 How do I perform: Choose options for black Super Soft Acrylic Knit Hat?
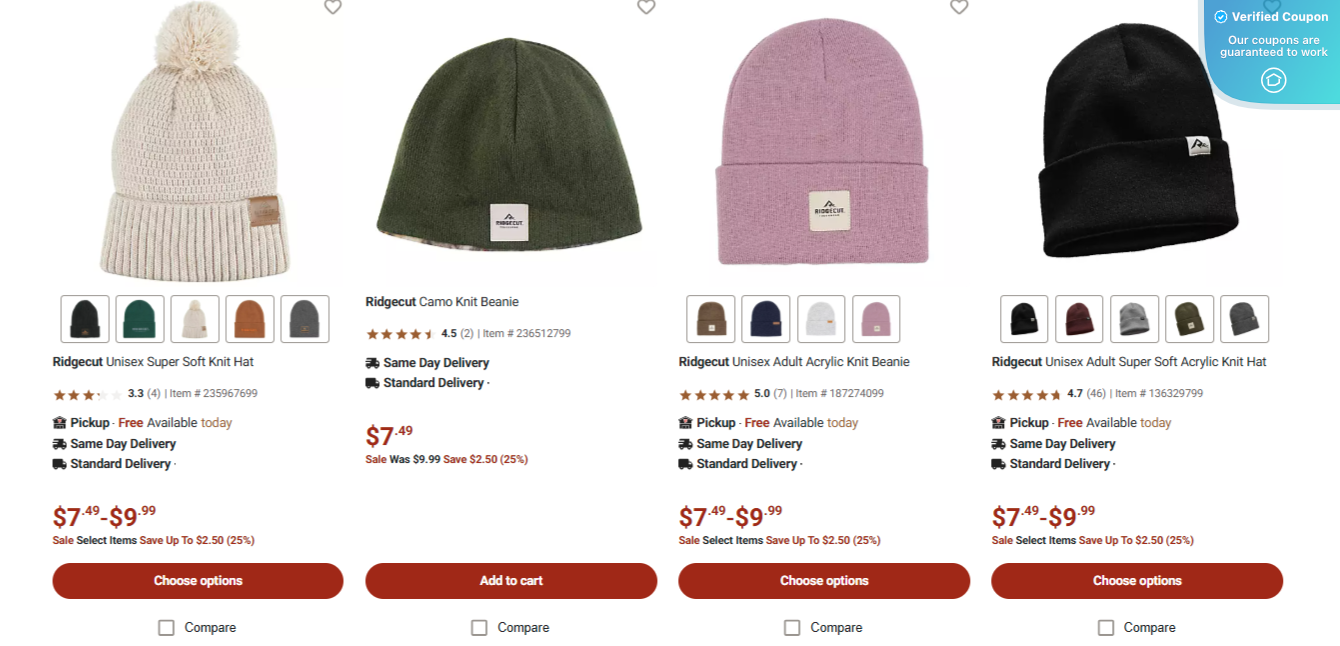tap(1137, 581)
